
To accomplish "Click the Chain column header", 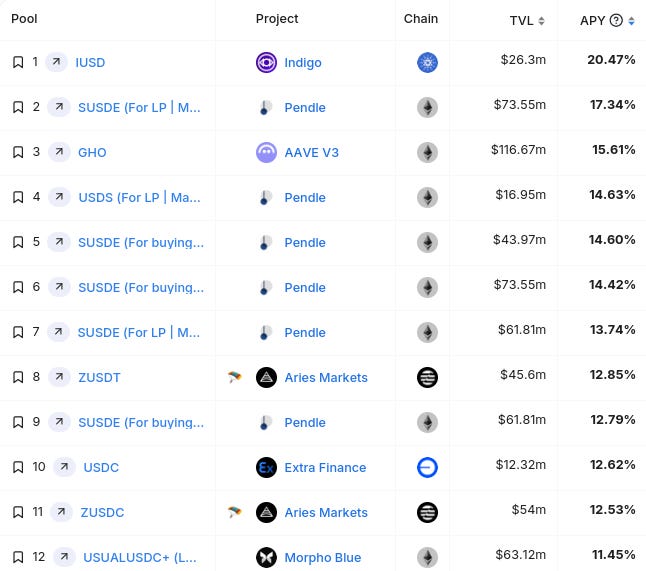I will tap(421, 19).
